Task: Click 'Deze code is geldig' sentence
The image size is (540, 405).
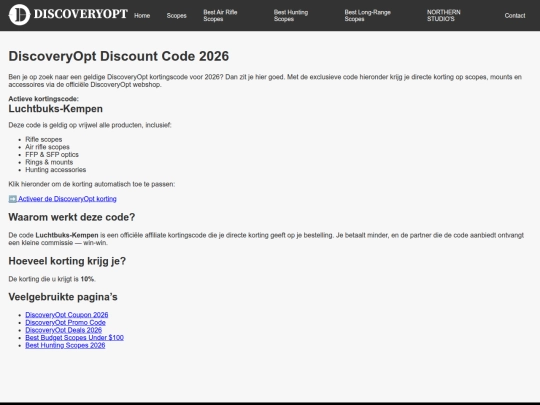Action: click(x=90, y=125)
